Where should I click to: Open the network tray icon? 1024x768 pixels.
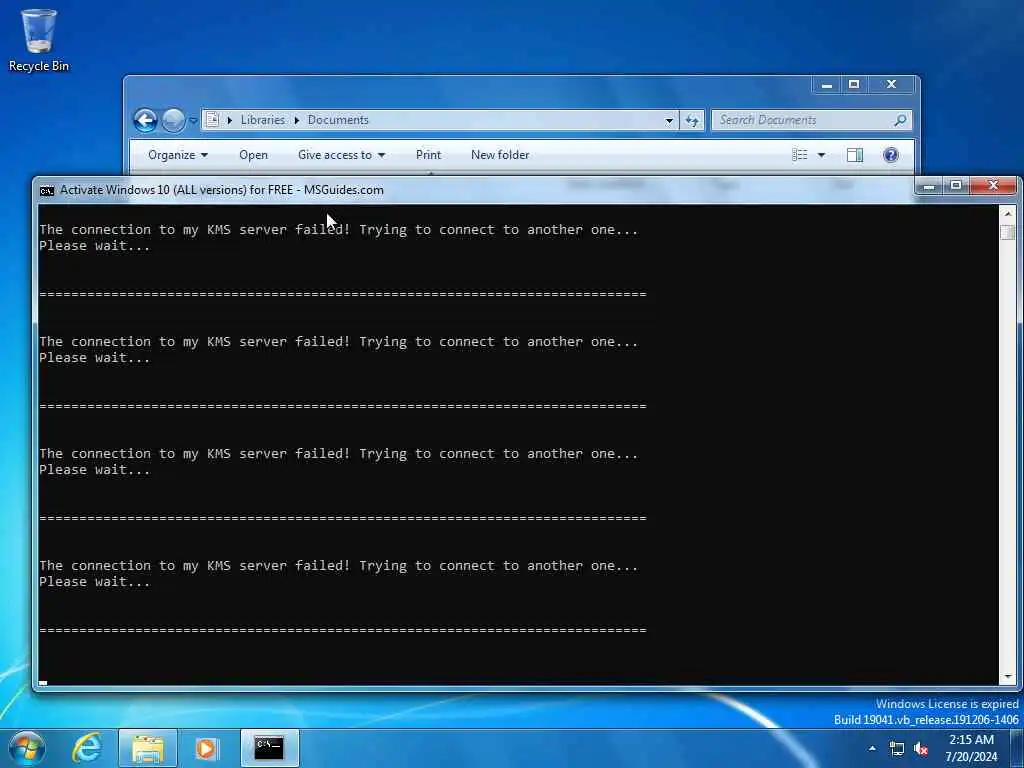tap(897, 749)
